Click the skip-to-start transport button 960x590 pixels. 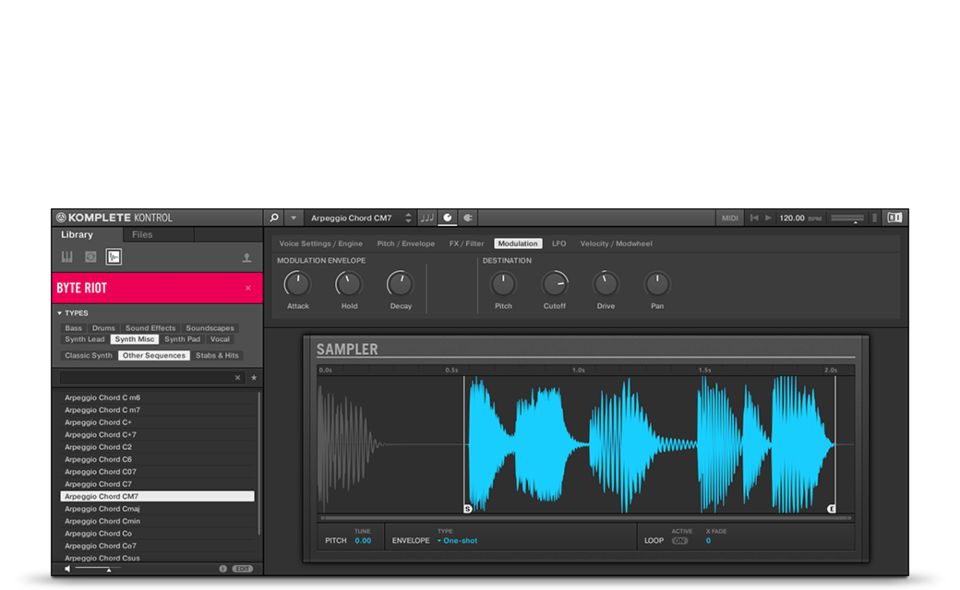coord(754,218)
